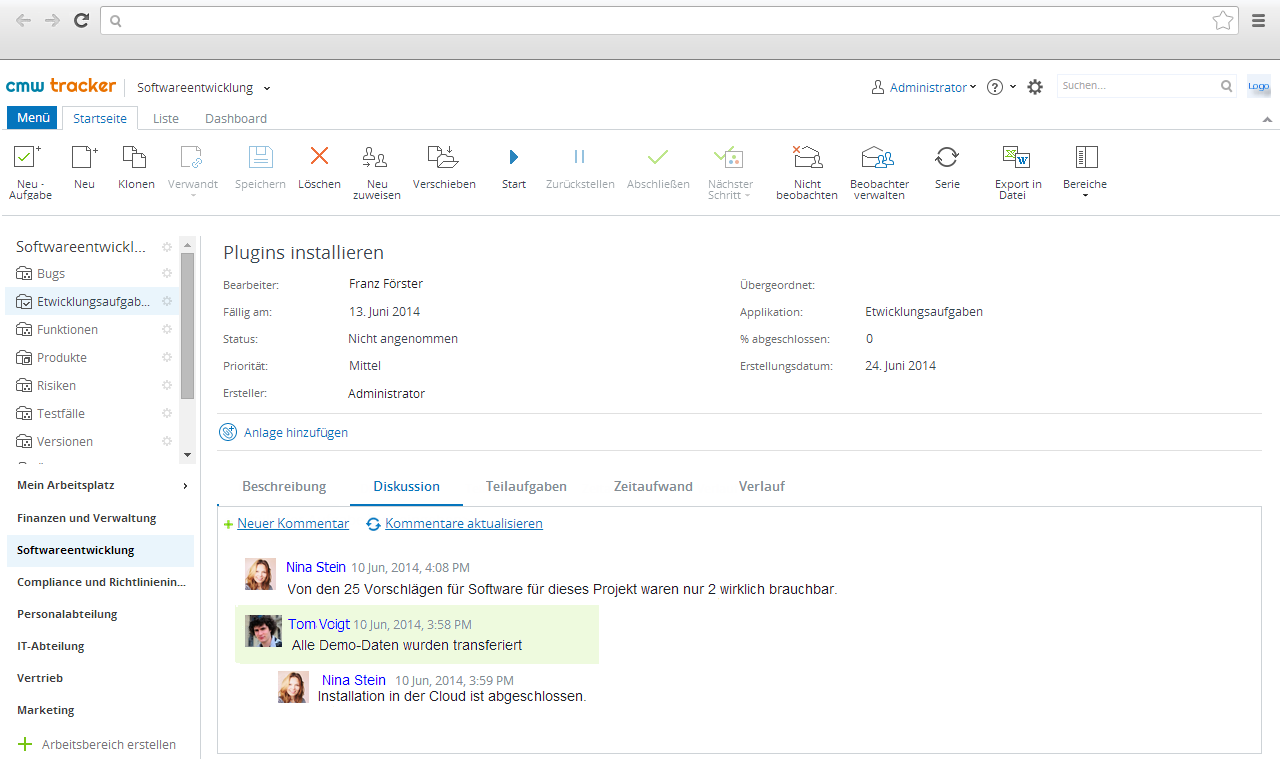
Task: Open the browser hamburger menu
Action: tap(1258, 20)
